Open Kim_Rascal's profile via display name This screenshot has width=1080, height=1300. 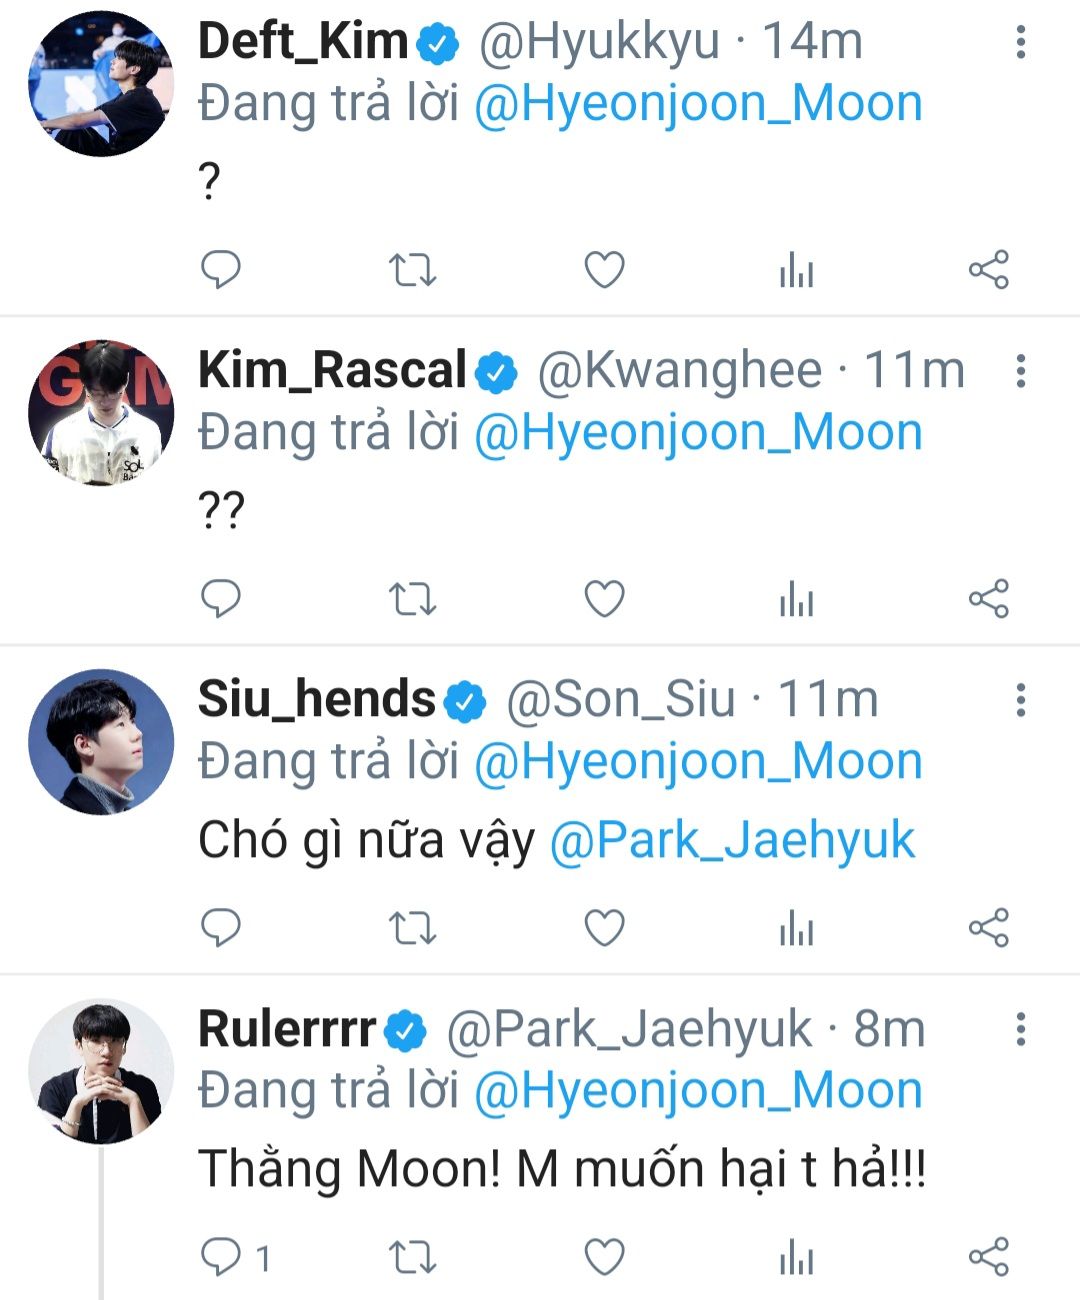pyautogui.click(x=332, y=370)
